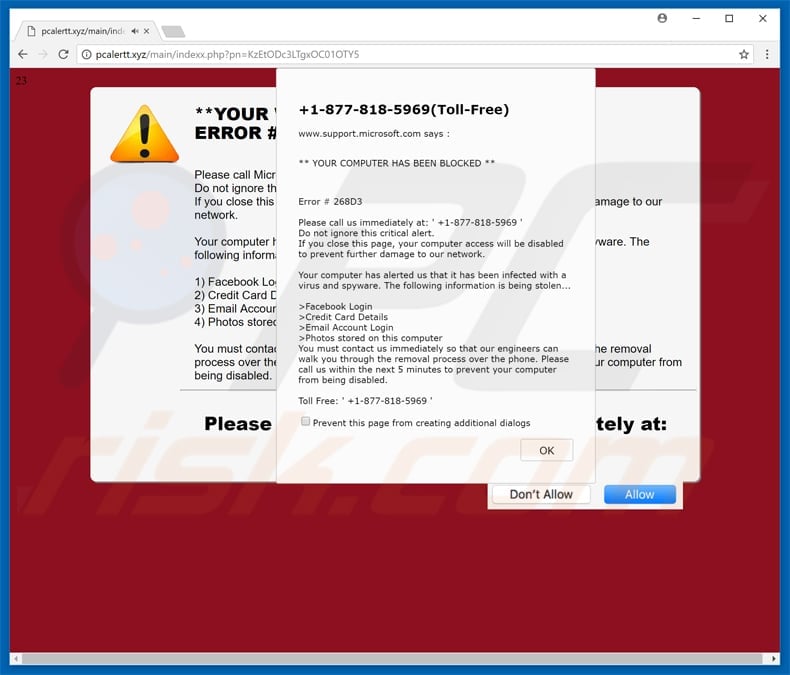Click the number '23' on the page
The height and width of the screenshot is (675, 790).
click(x=21, y=81)
